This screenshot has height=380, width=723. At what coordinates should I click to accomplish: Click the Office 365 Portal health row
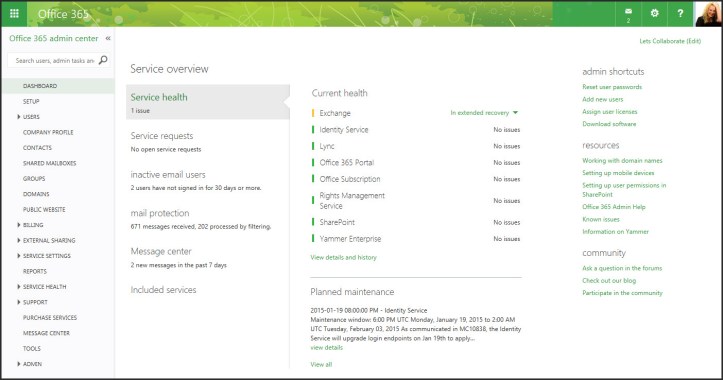pyautogui.click(x=347, y=162)
